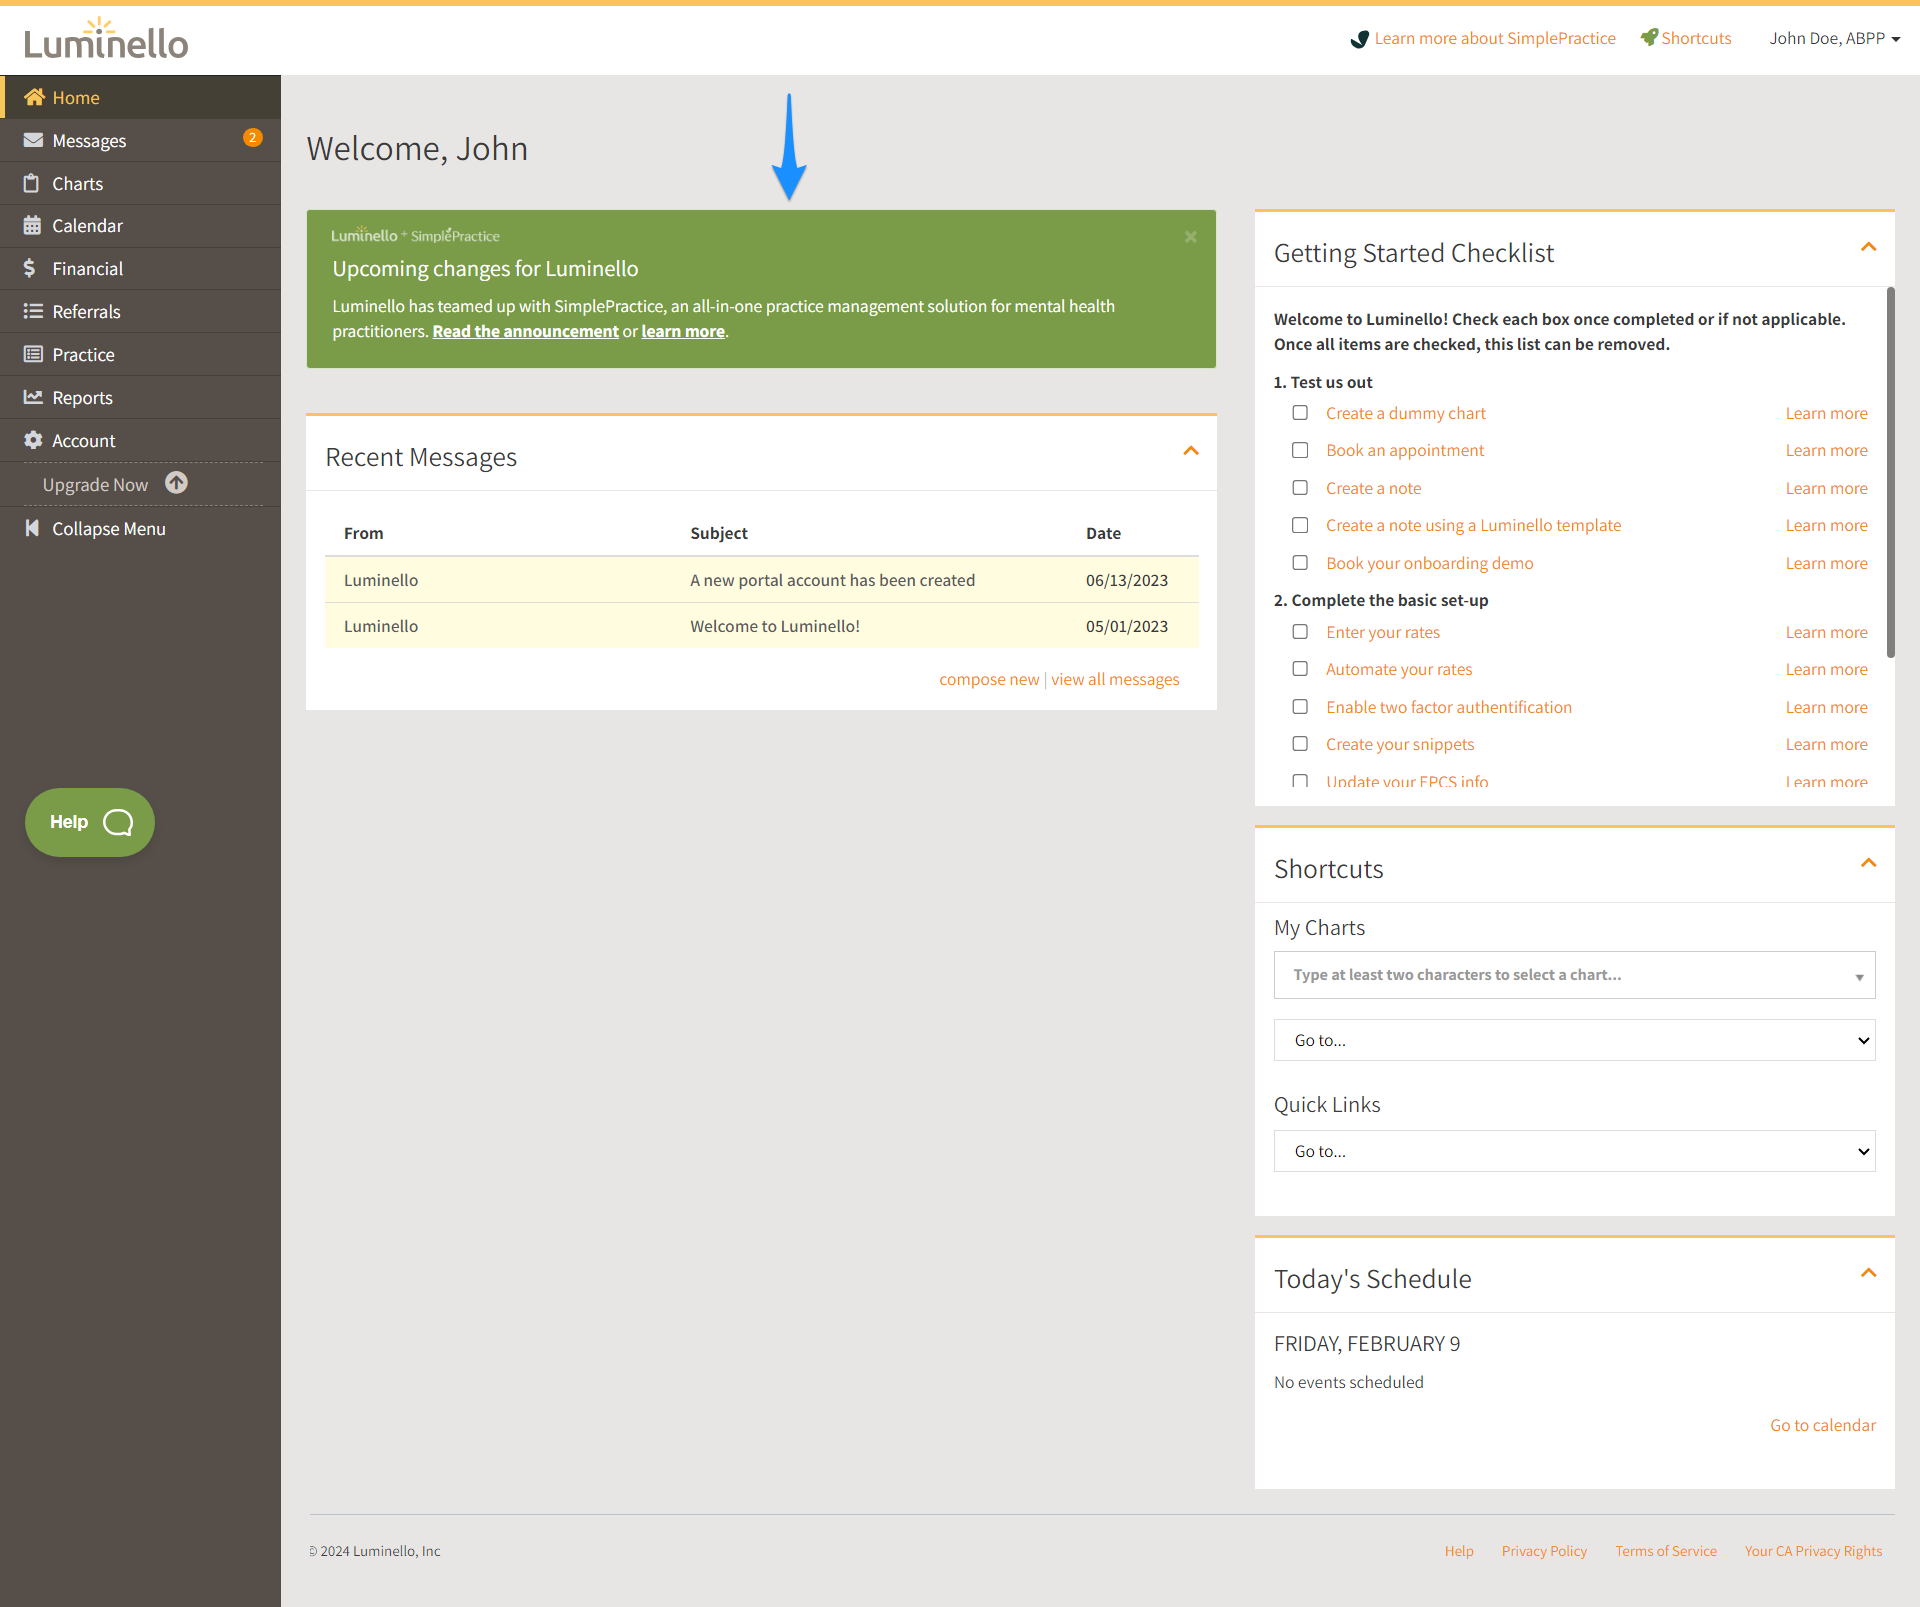Click the Upgrade Now arrow icon
This screenshot has height=1607, width=1920.
click(176, 483)
